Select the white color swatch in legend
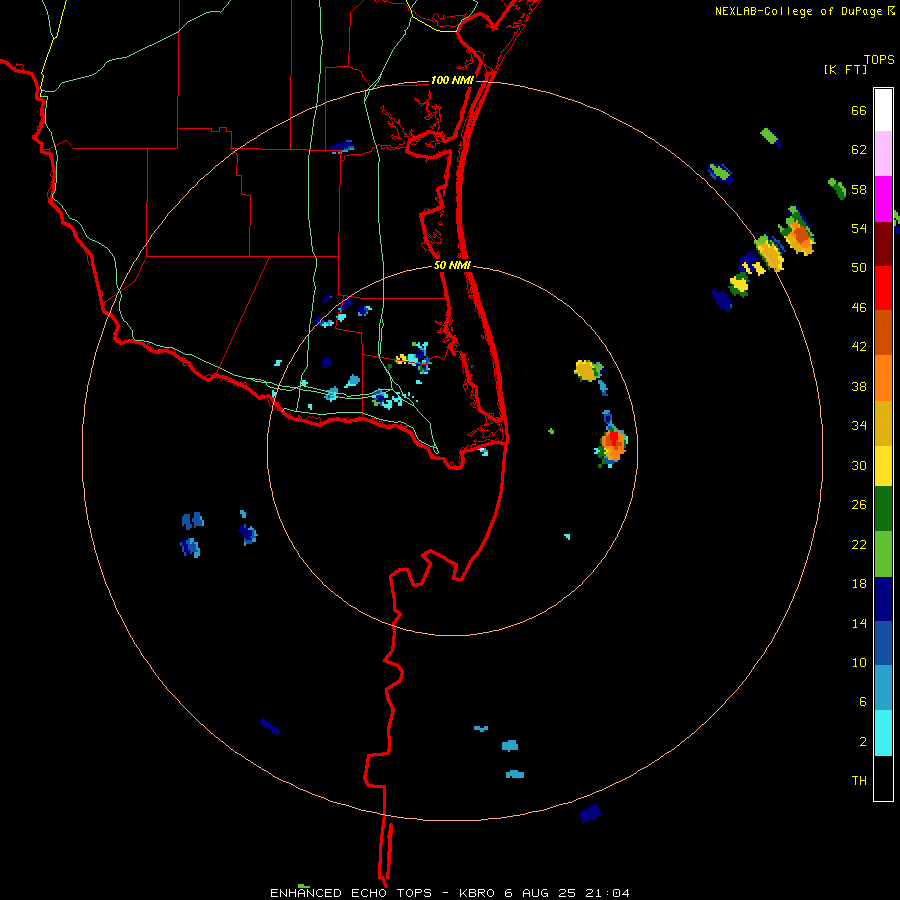Image resolution: width=900 pixels, height=900 pixels. [x=883, y=110]
